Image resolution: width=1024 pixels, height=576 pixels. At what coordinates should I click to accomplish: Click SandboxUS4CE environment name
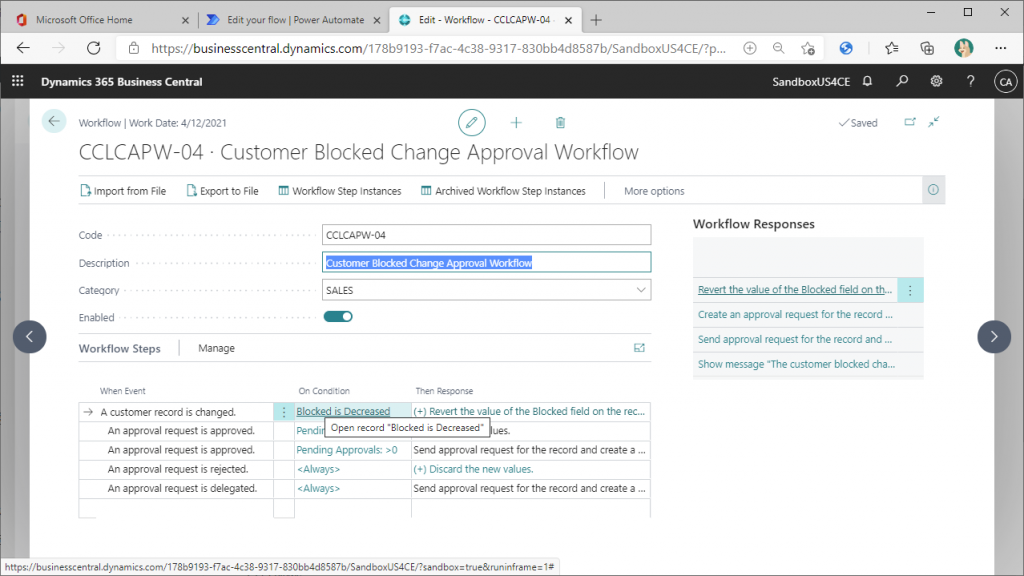click(810, 82)
